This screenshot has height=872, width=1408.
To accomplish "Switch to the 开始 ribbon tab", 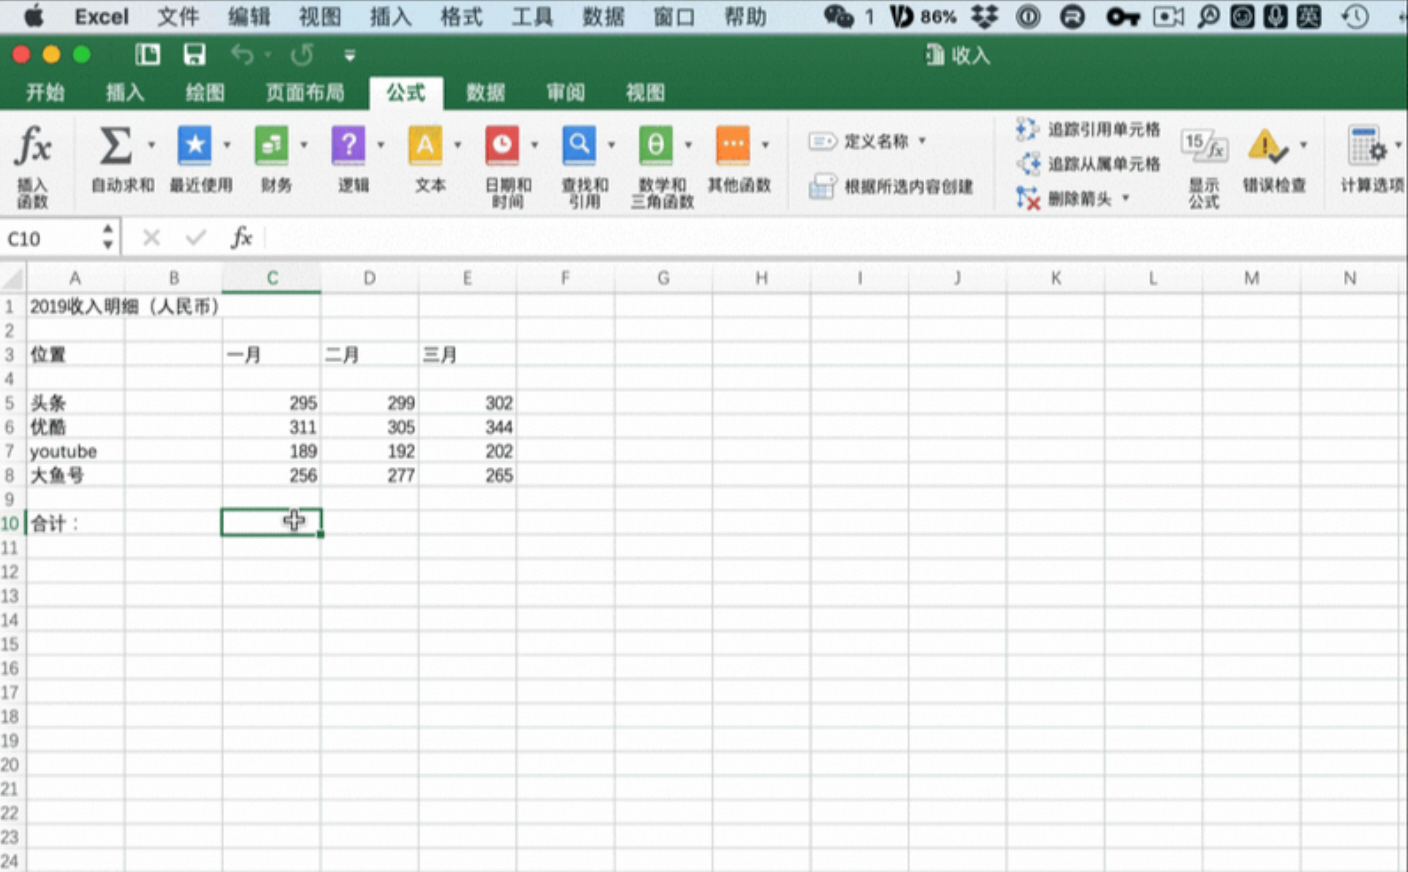I will (45, 92).
